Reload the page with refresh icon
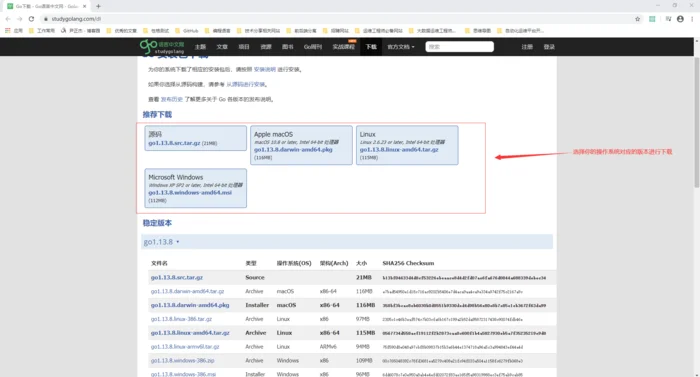700x377 pixels. pos(31,19)
